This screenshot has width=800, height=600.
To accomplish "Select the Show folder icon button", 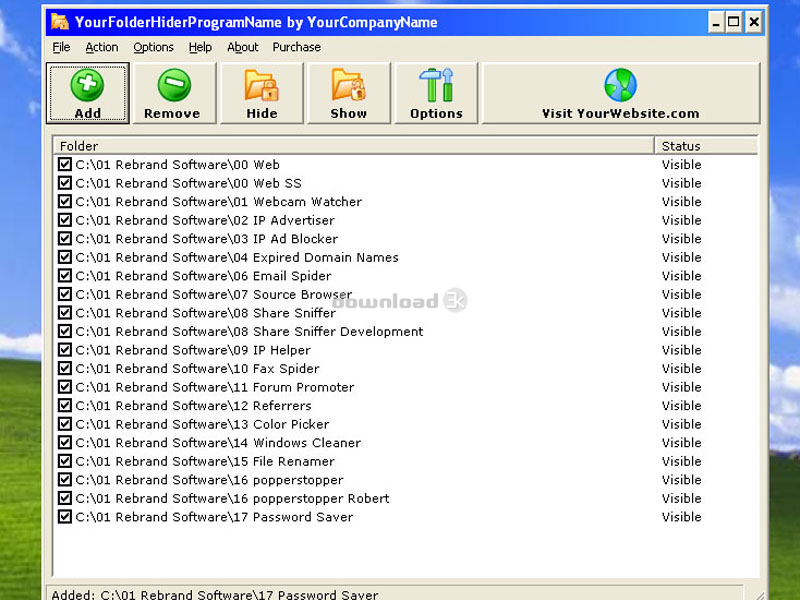I will [348, 85].
